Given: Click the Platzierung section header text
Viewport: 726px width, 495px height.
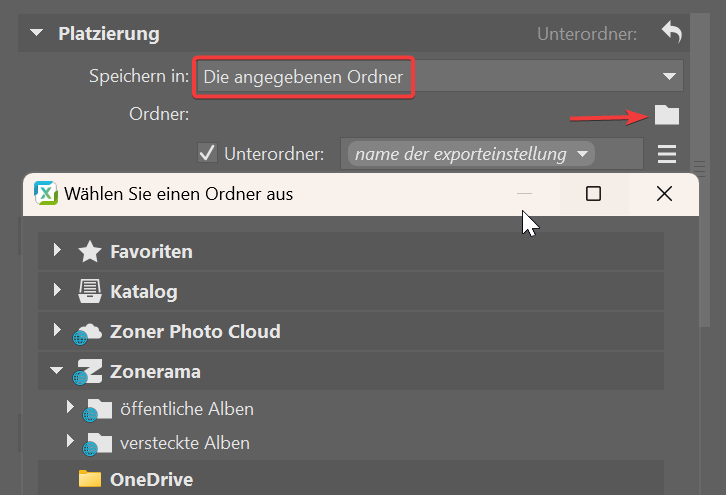Looking at the screenshot, I should point(109,34).
